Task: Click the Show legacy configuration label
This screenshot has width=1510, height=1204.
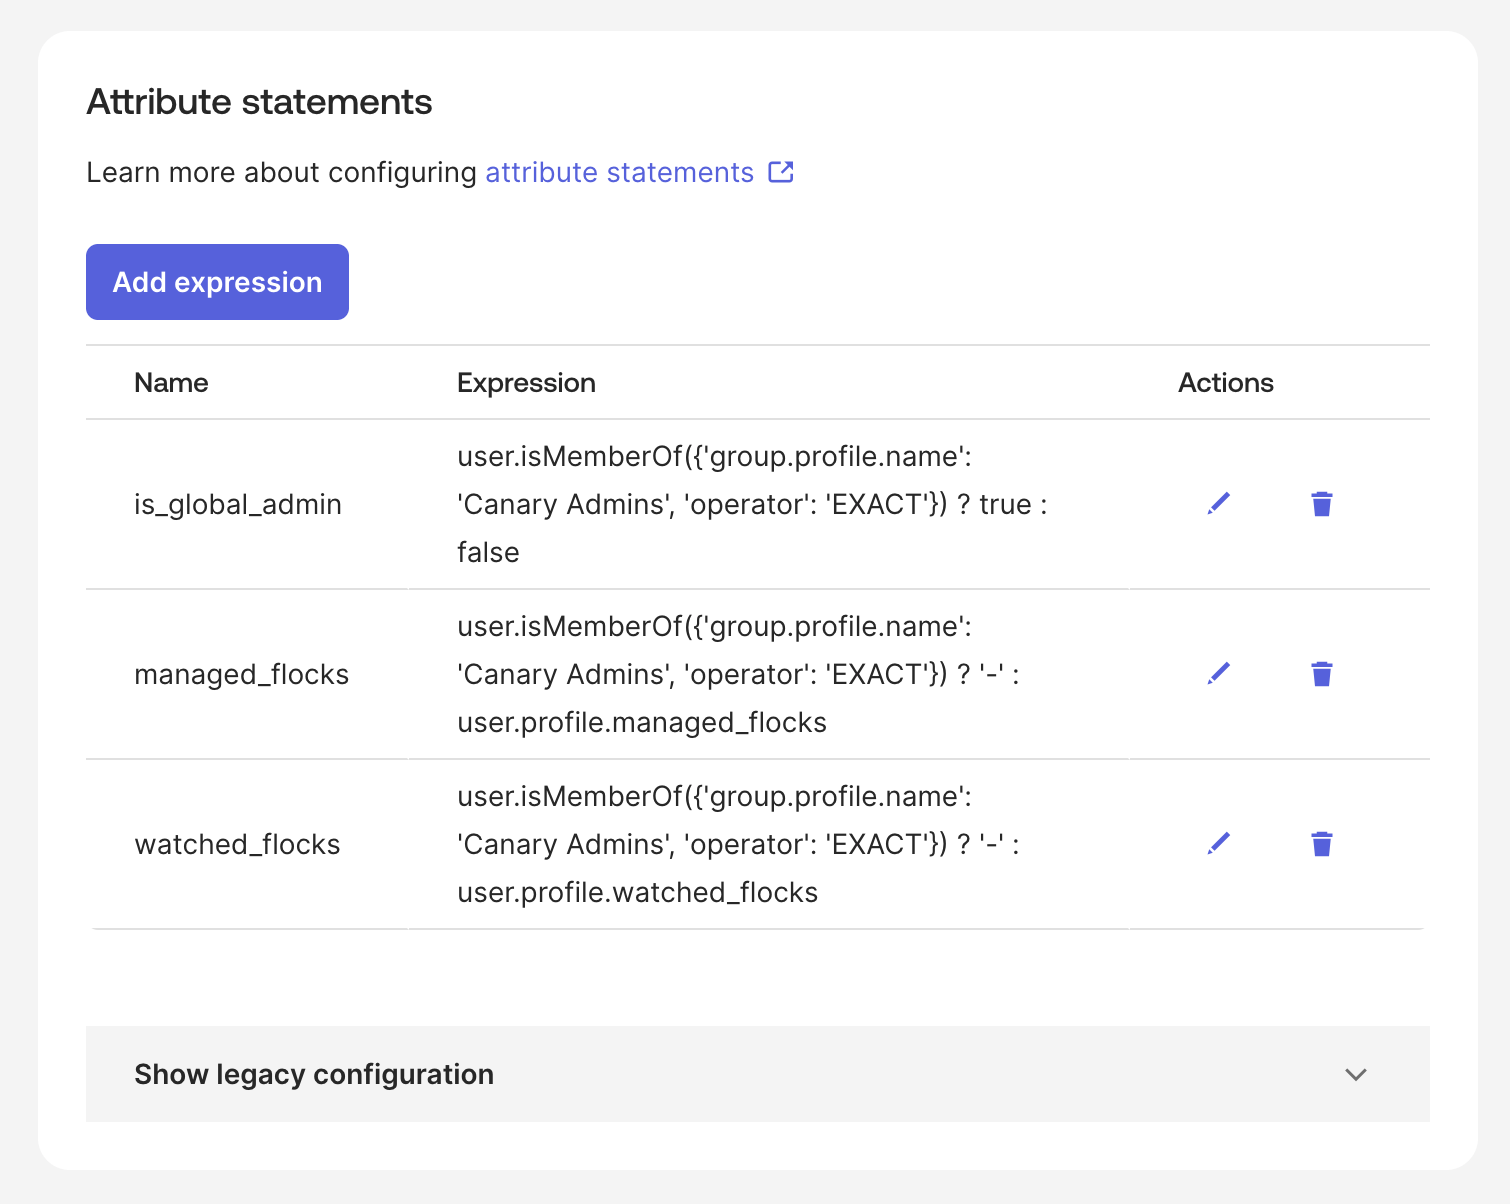Action: click(314, 1074)
